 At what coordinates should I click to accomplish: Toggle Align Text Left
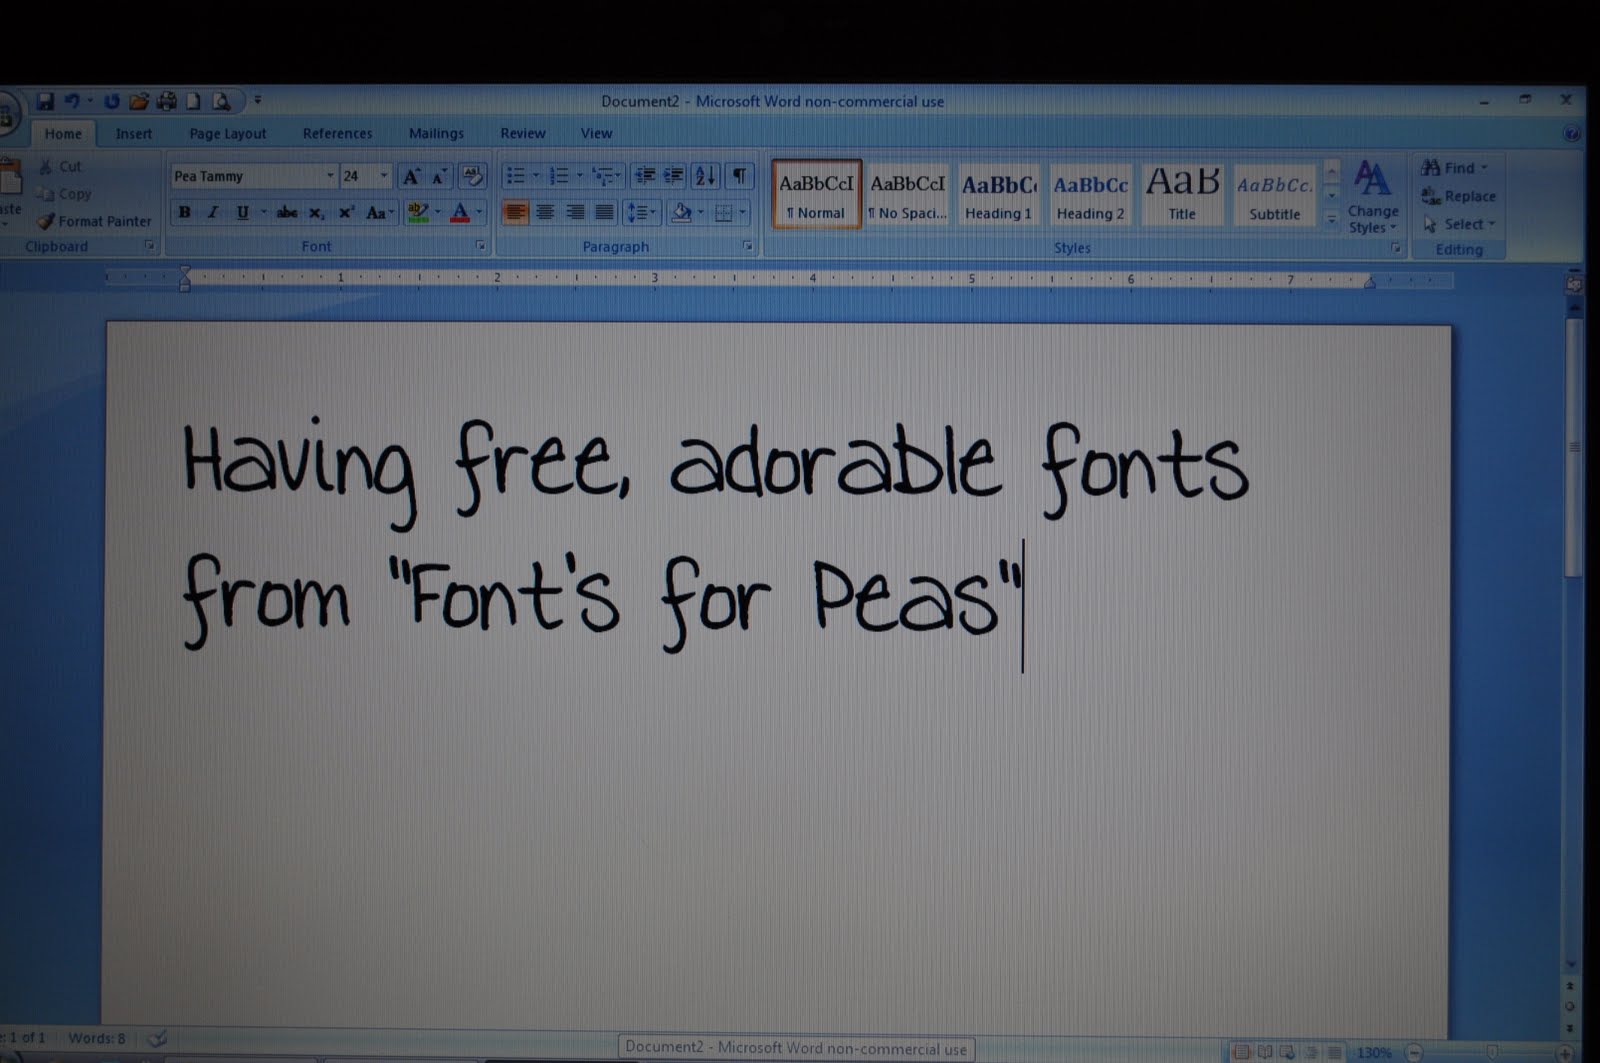point(515,212)
